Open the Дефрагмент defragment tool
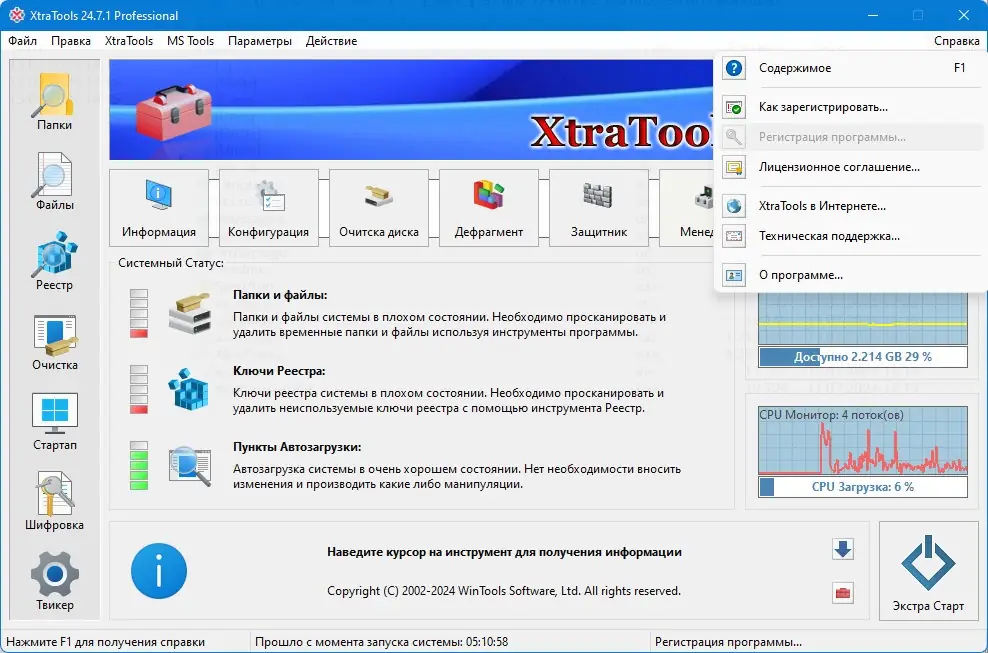Viewport: 988px width, 653px height. (x=489, y=208)
